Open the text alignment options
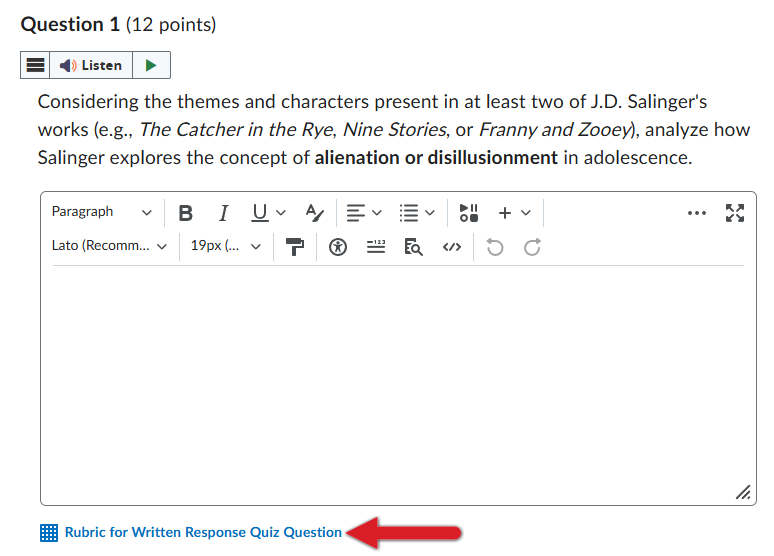 [363, 213]
